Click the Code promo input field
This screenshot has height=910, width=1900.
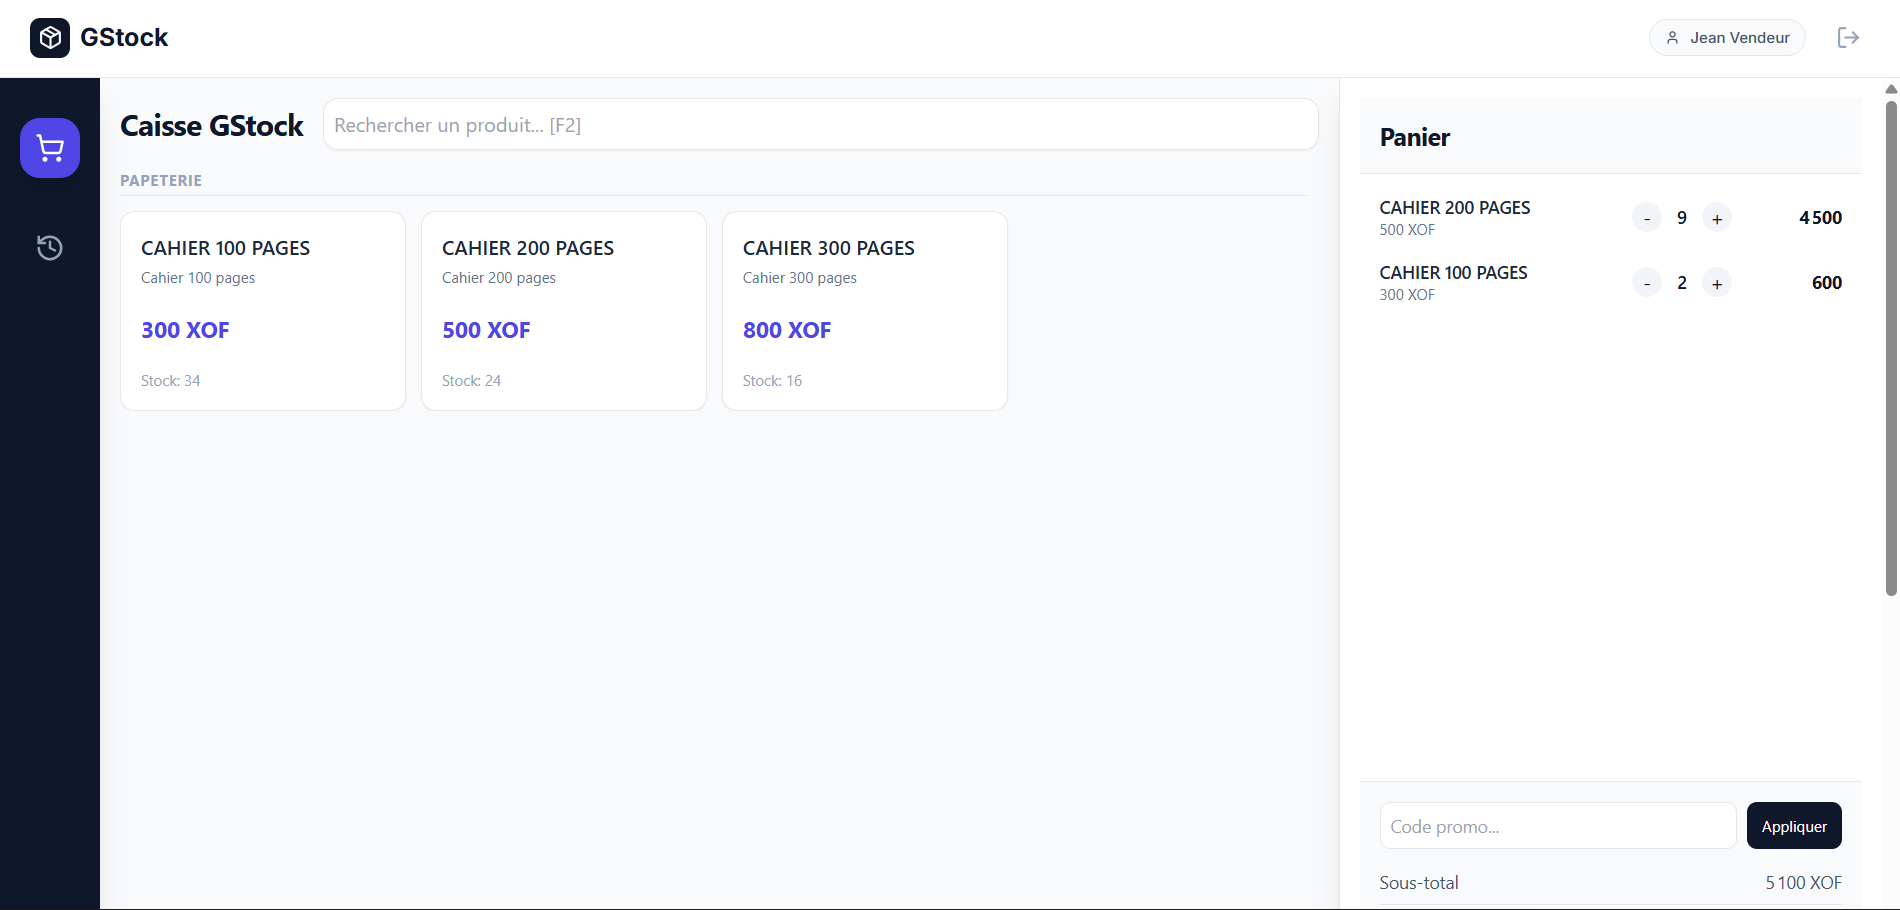click(1558, 826)
